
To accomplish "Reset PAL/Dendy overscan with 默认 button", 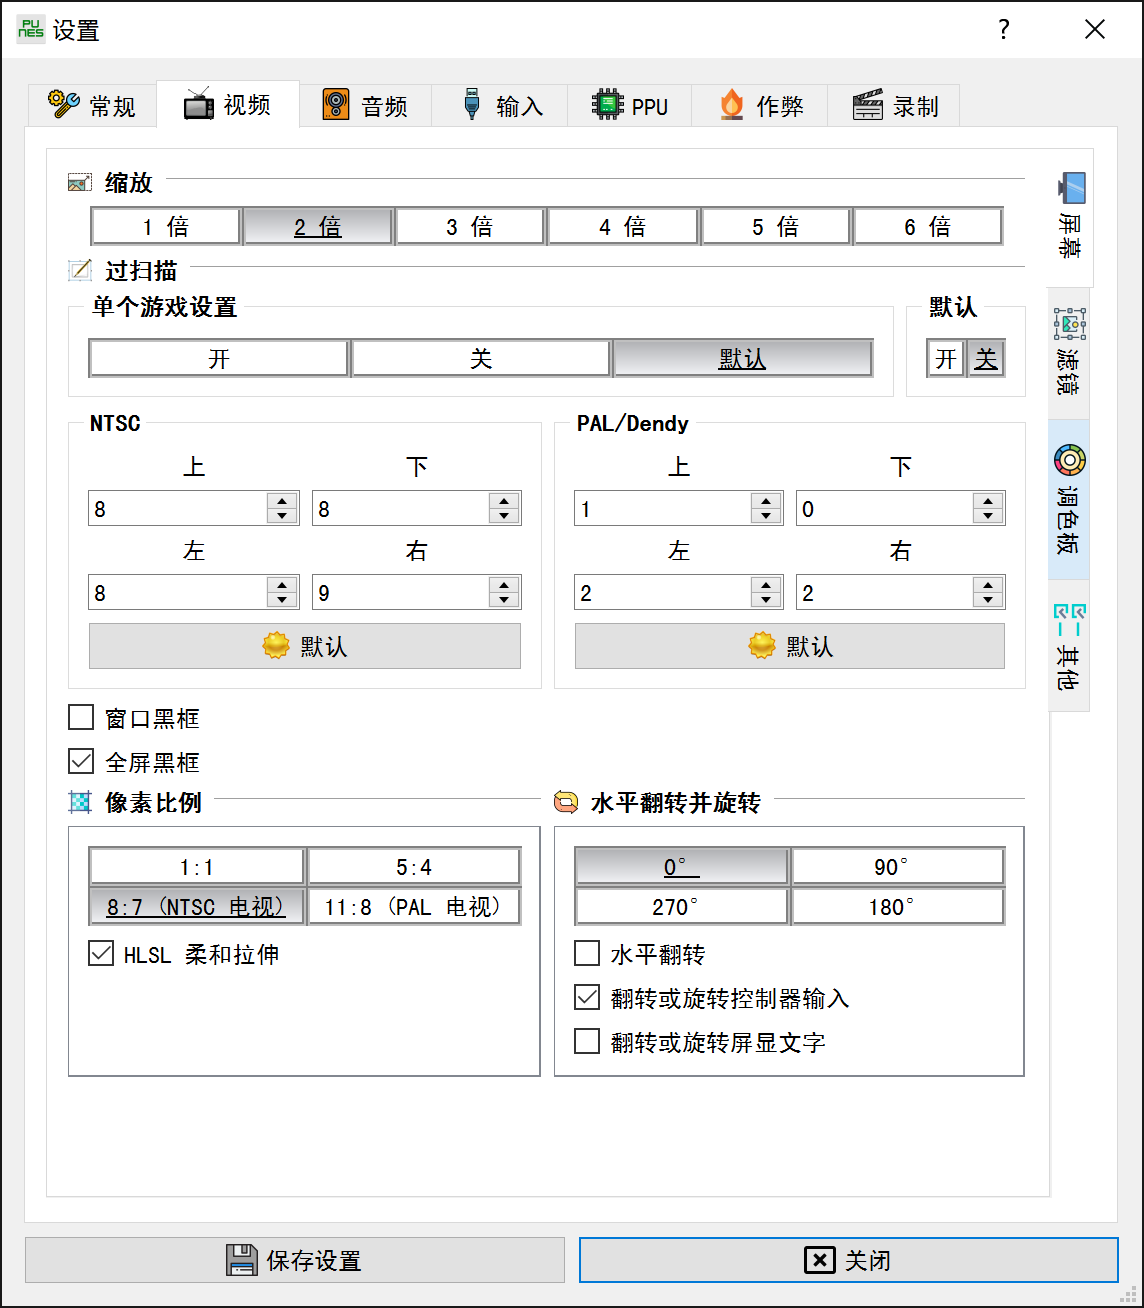I will (x=790, y=646).
